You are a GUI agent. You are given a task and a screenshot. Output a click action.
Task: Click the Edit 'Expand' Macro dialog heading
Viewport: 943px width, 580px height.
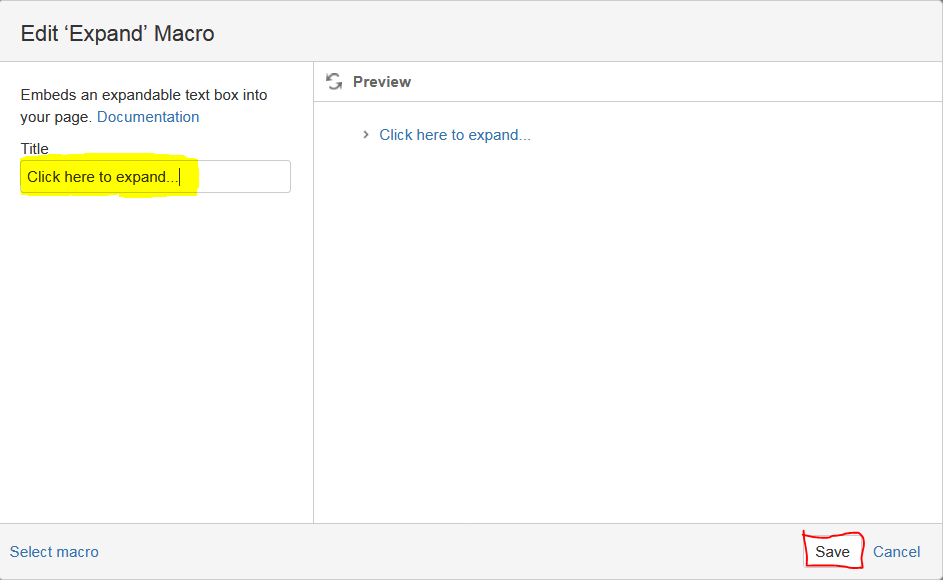click(117, 34)
